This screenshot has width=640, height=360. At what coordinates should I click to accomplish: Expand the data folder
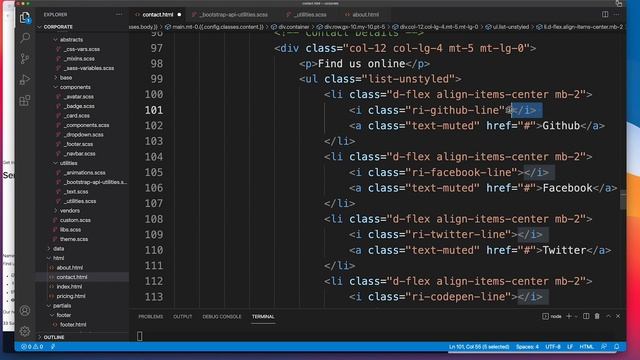(x=58, y=249)
